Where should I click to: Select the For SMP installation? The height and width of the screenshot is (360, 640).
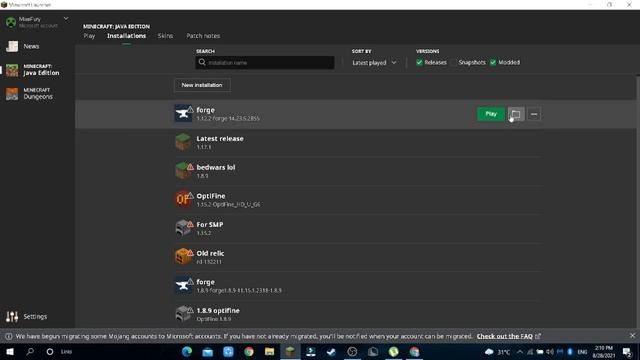[358, 228]
